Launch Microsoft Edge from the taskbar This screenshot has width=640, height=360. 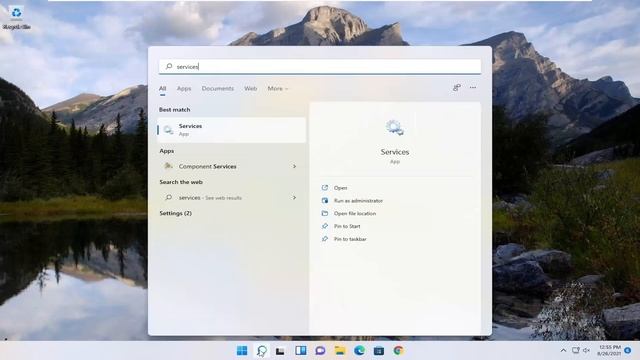(x=359, y=351)
